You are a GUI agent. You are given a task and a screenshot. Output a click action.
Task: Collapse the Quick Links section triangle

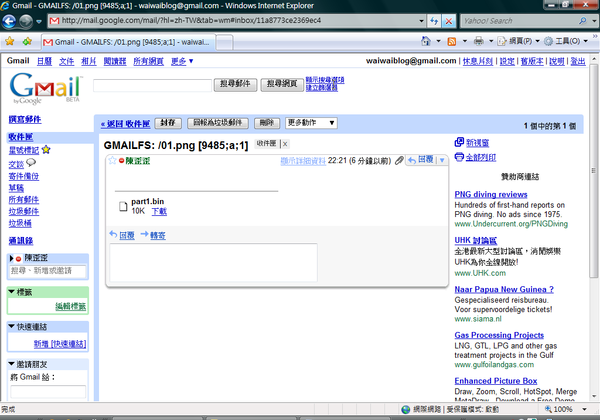coord(11,326)
